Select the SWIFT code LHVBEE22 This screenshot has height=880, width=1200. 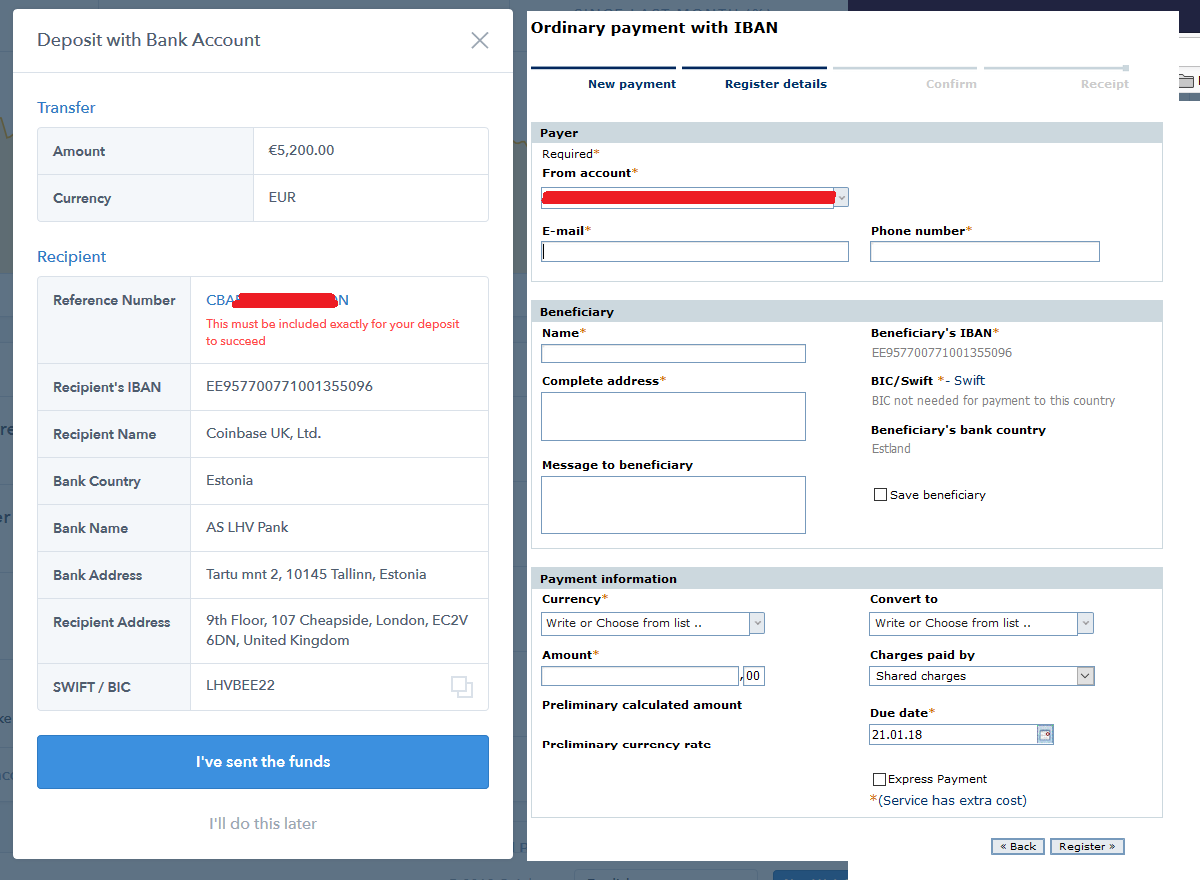tap(240, 685)
